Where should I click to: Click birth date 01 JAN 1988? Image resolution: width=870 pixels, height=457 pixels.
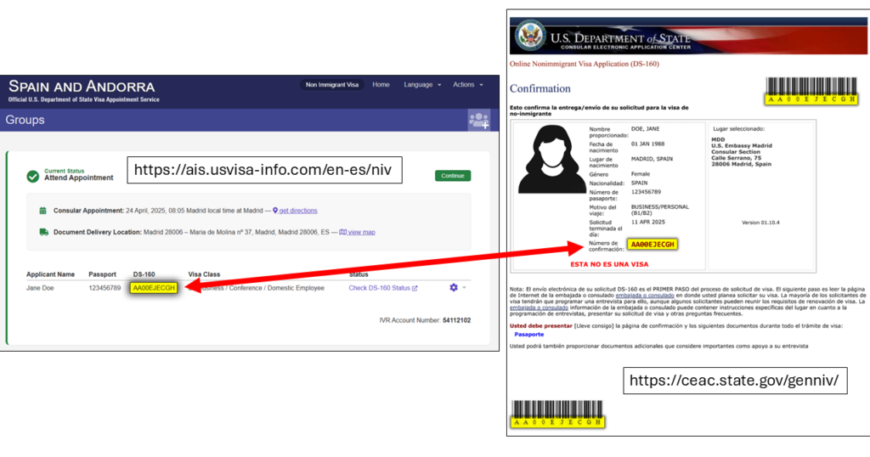point(648,144)
